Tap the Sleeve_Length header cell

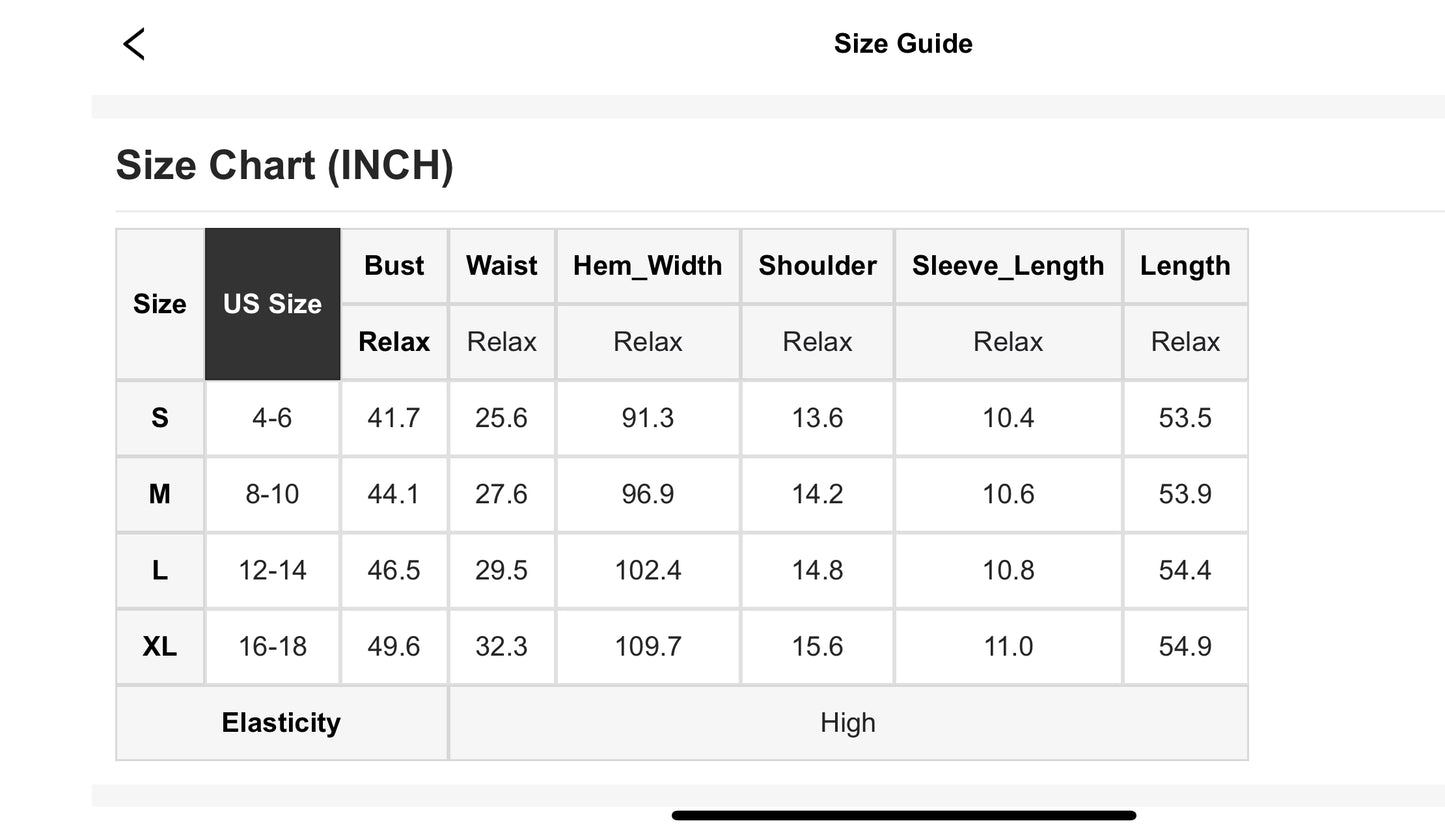tap(1008, 266)
